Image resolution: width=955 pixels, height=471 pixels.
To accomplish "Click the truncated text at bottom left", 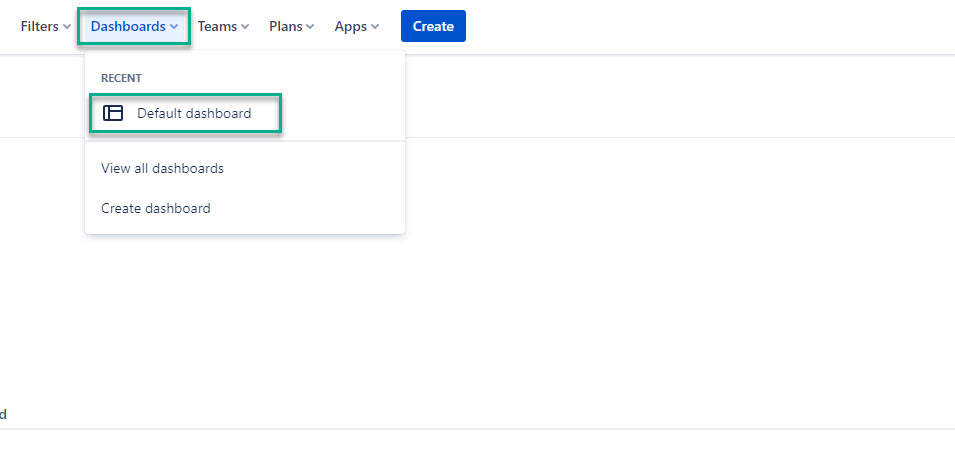I will pos(3,414).
